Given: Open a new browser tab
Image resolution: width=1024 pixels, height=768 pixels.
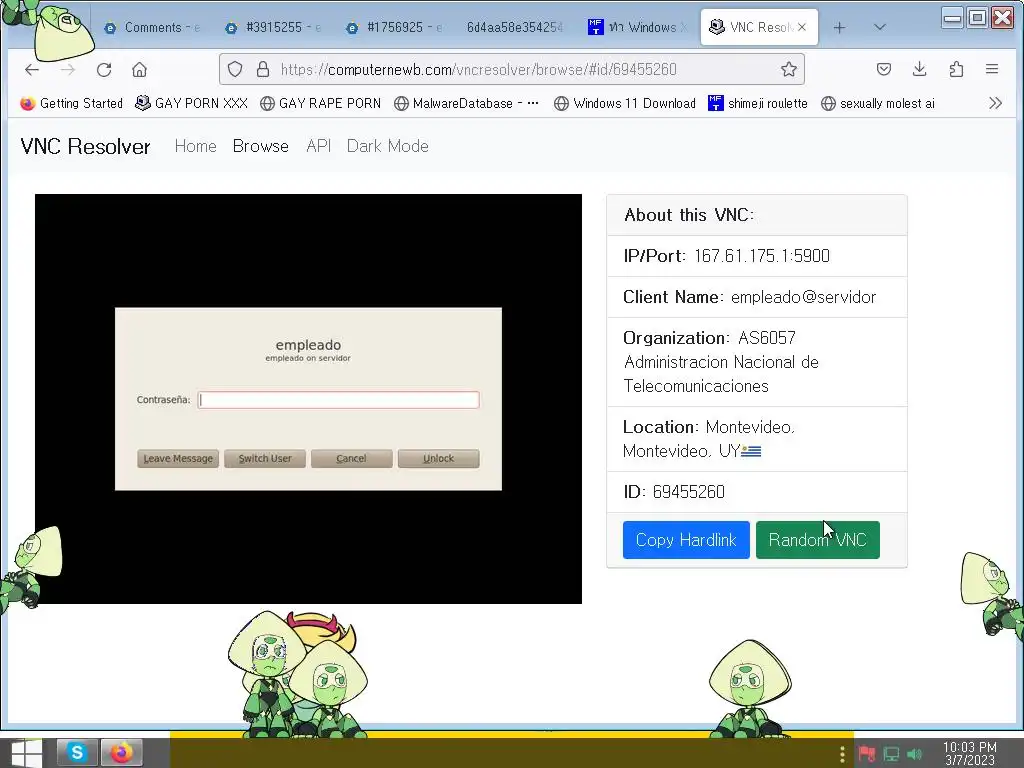Looking at the screenshot, I should (839, 27).
